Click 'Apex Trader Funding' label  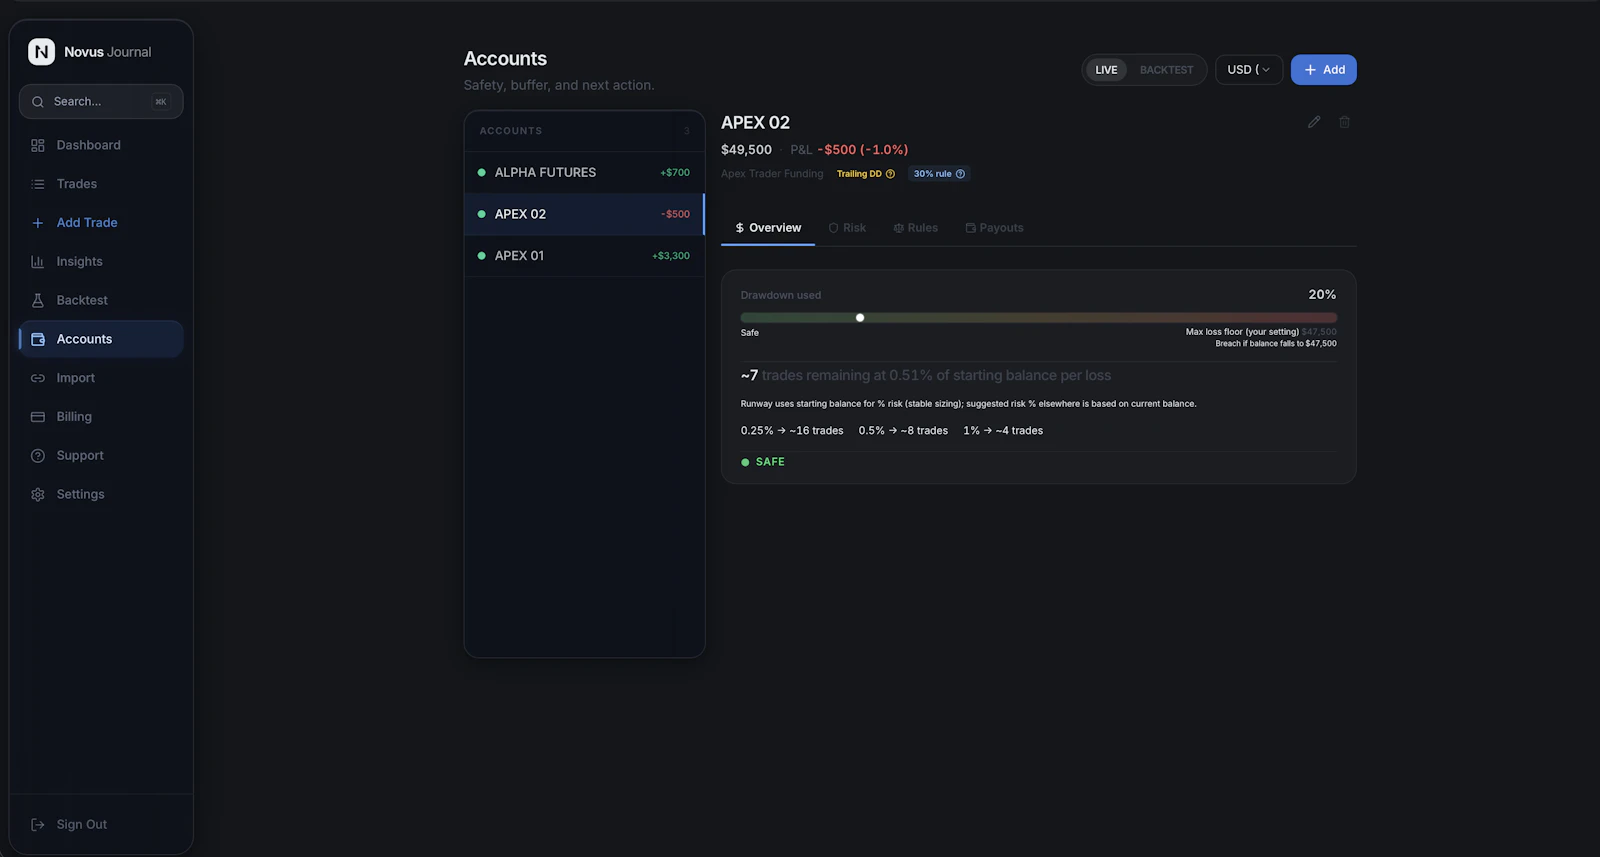[x=772, y=174]
